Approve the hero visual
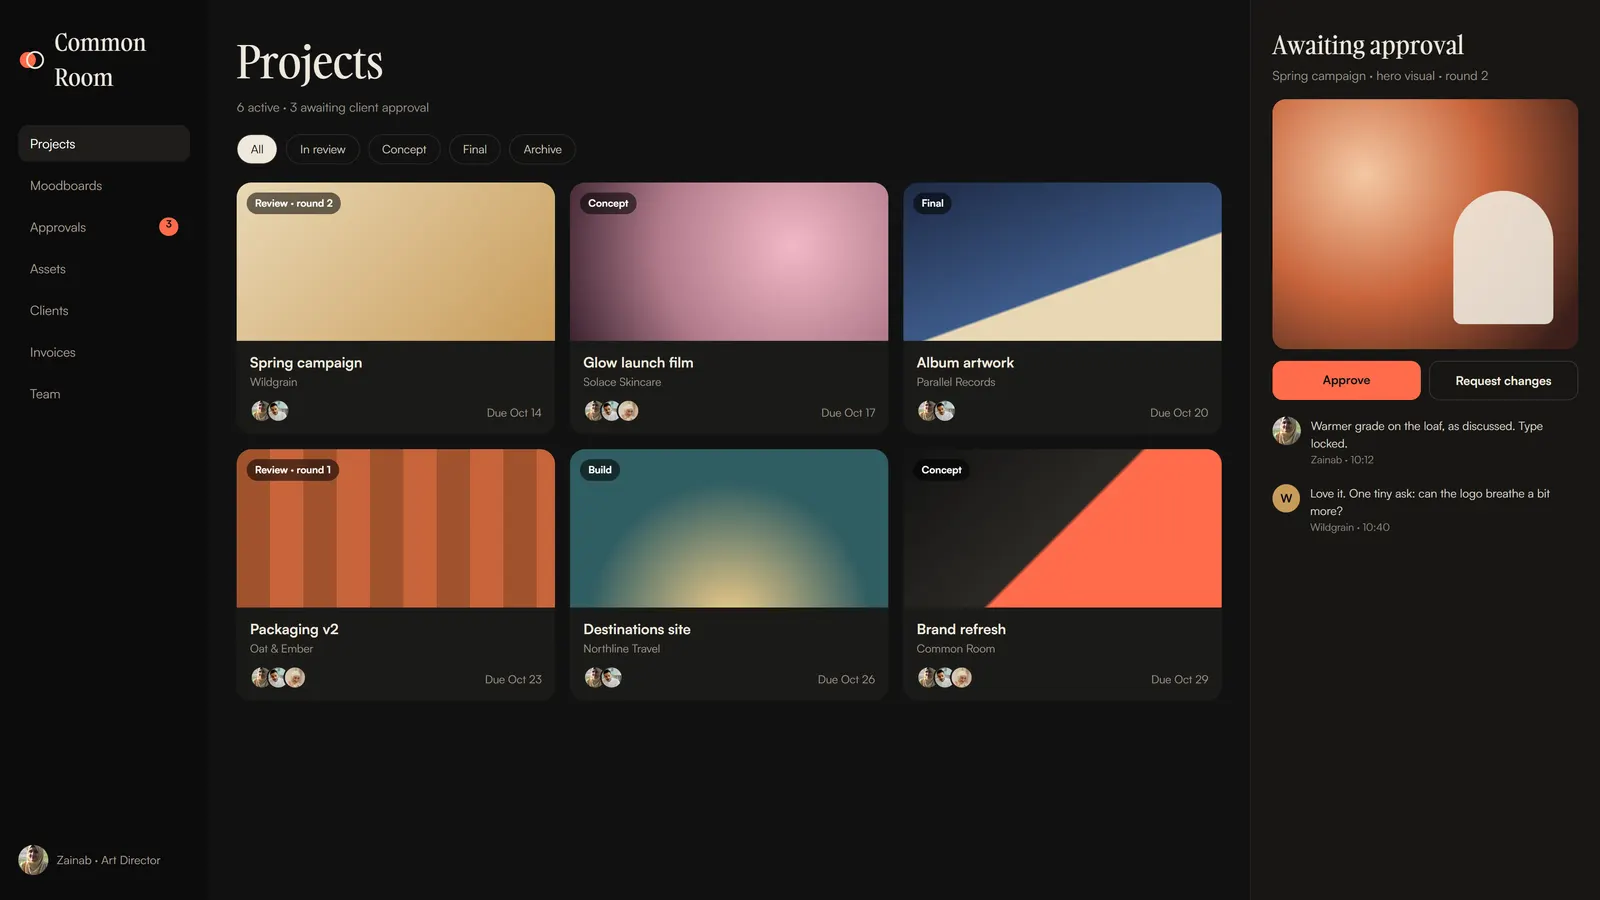The width and height of the screenshot is (1600, 900). 1346,380
